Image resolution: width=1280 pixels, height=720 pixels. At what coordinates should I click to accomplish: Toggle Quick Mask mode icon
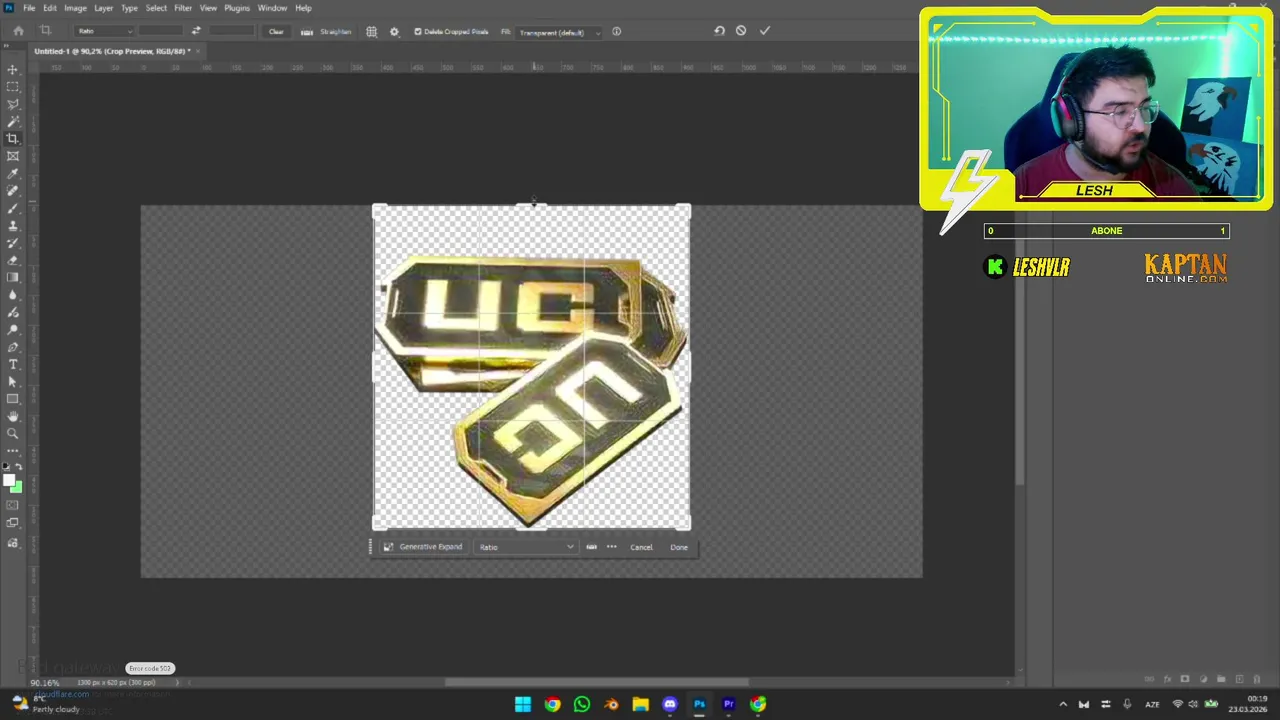(13, 505)
